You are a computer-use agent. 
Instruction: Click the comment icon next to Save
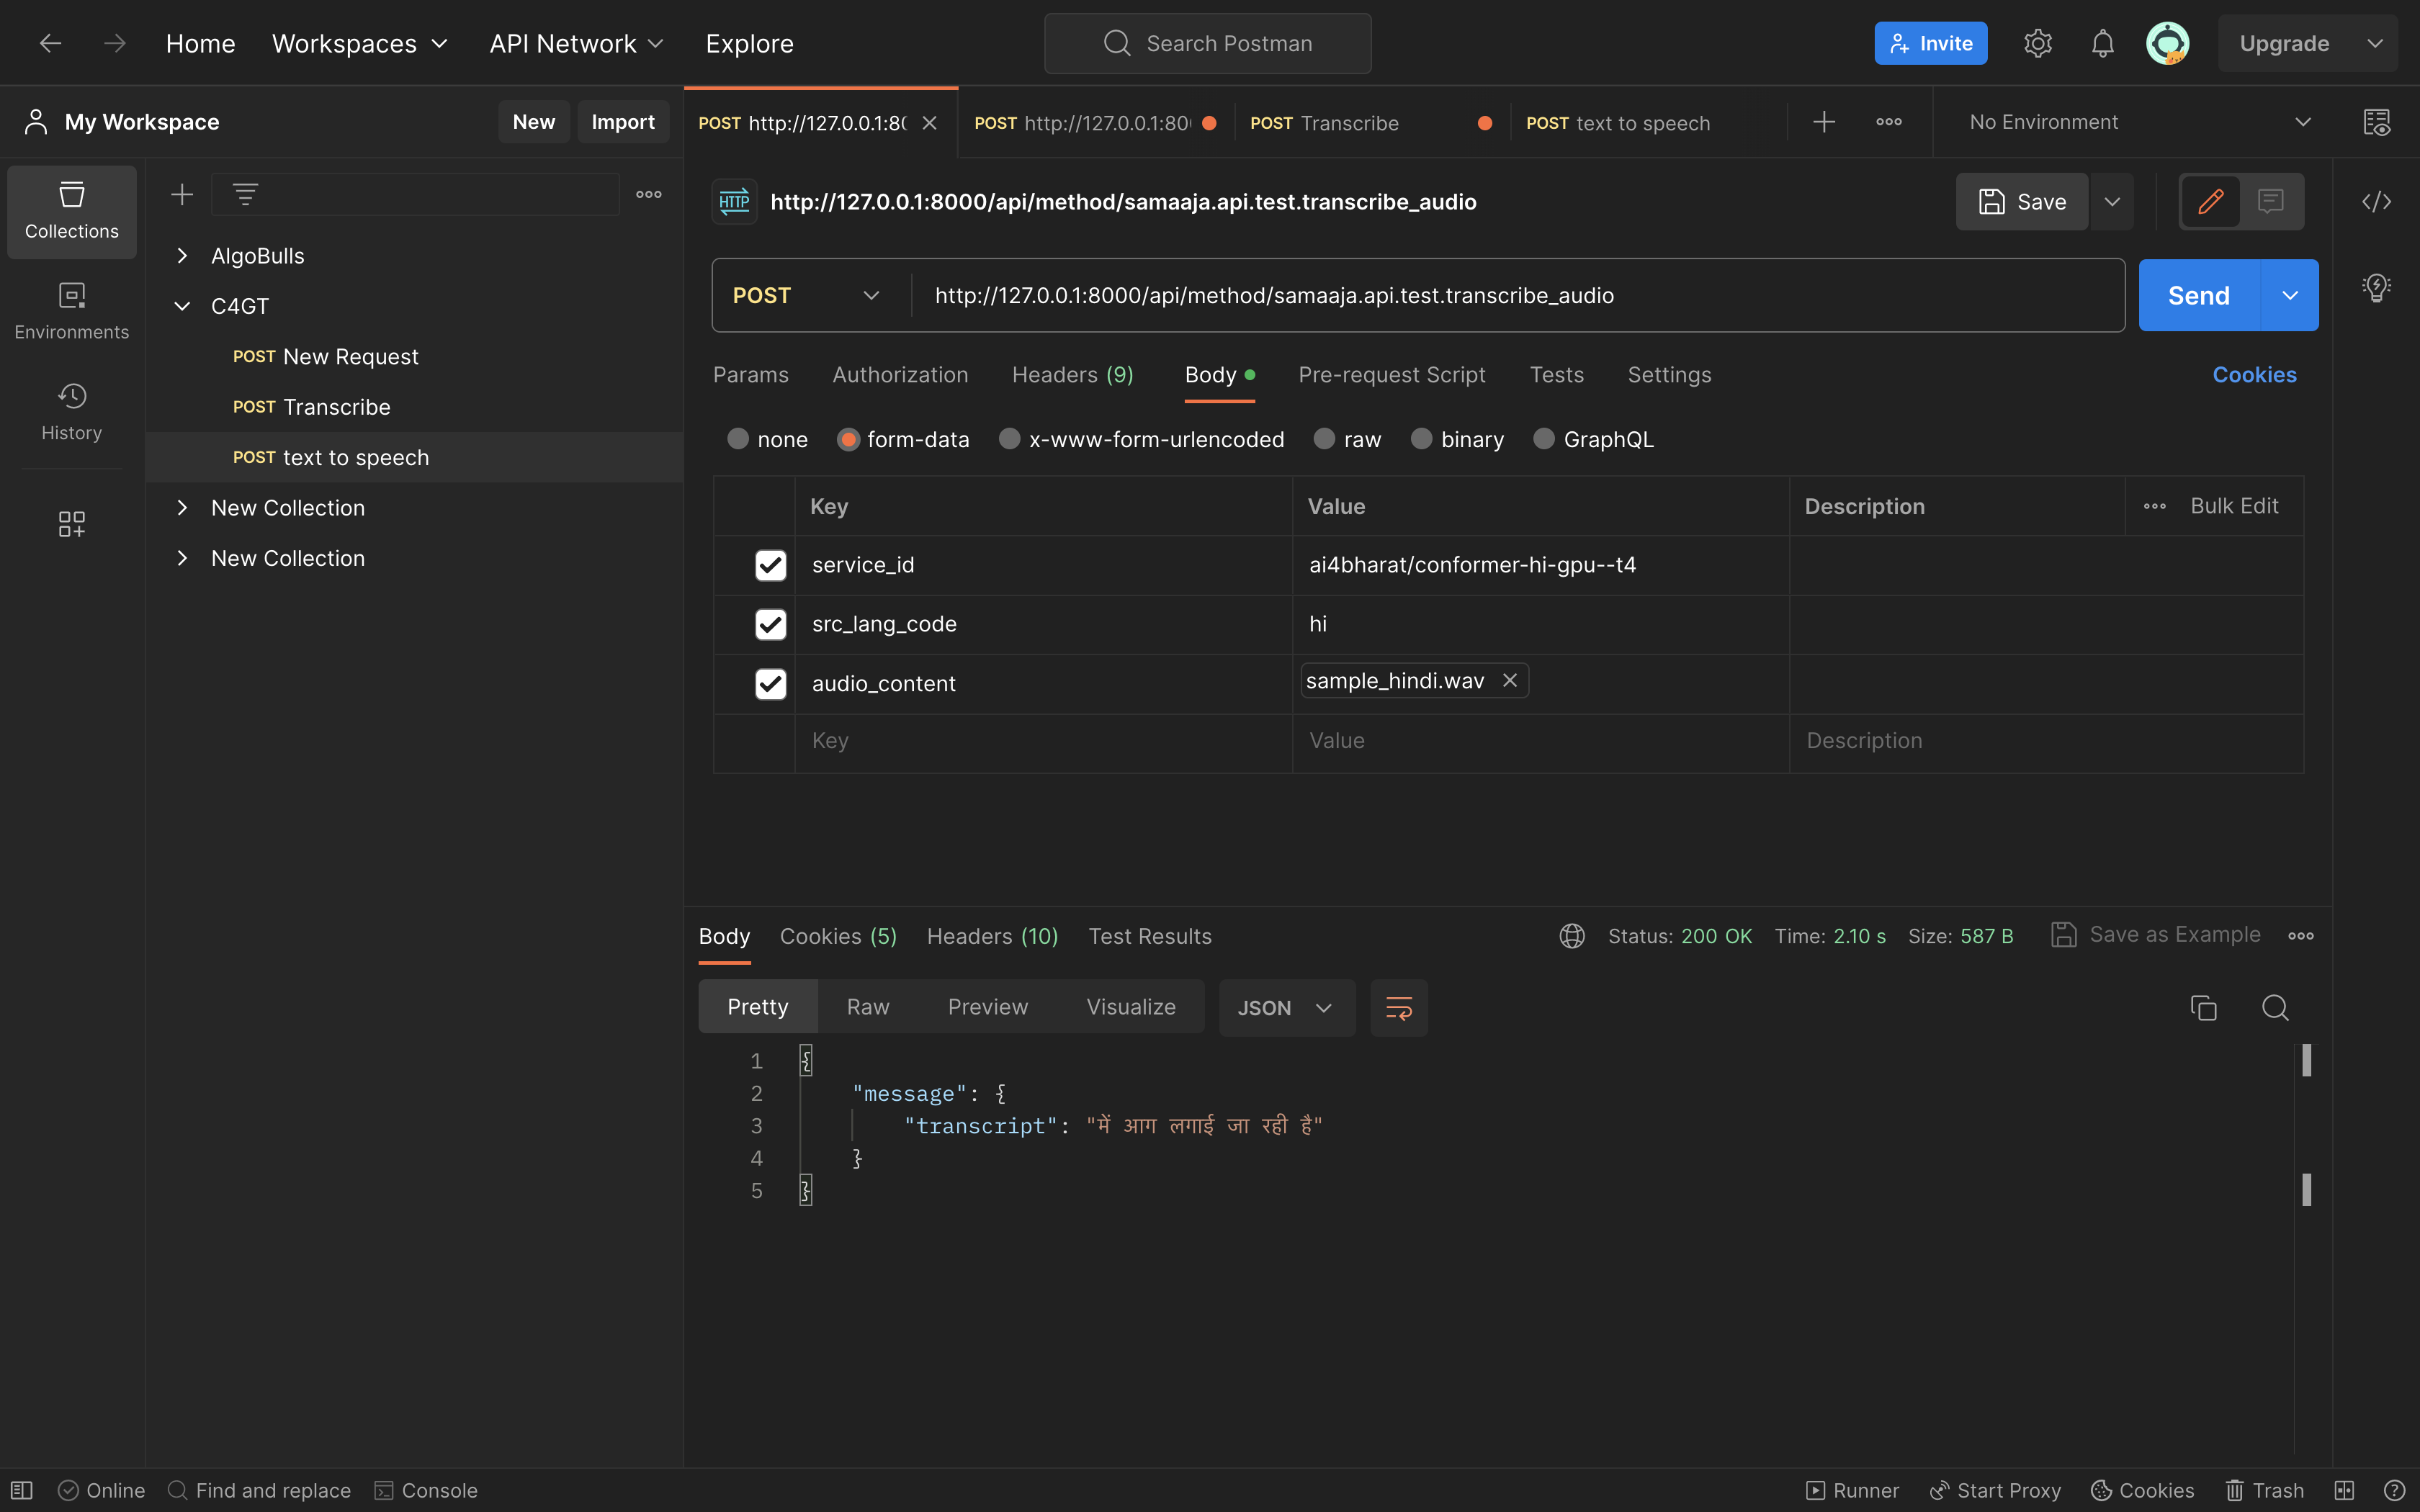2272,200
